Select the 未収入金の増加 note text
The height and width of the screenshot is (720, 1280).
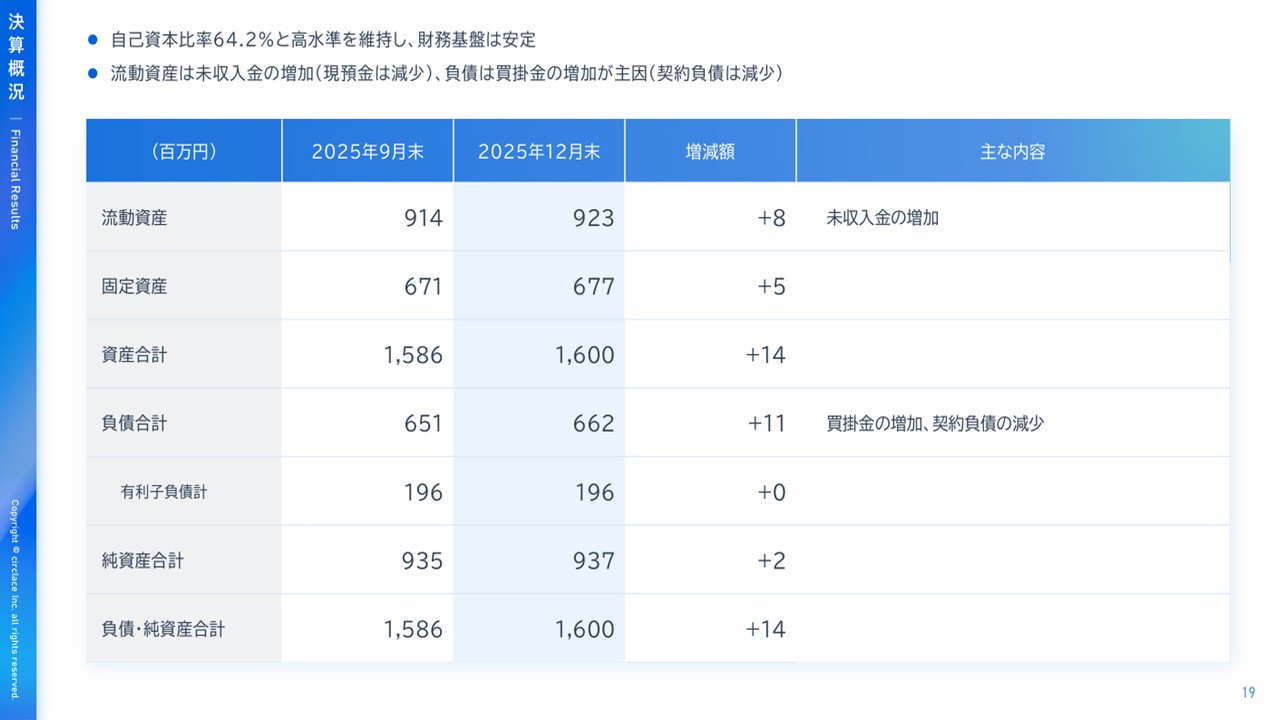click(x=882, y=218)
